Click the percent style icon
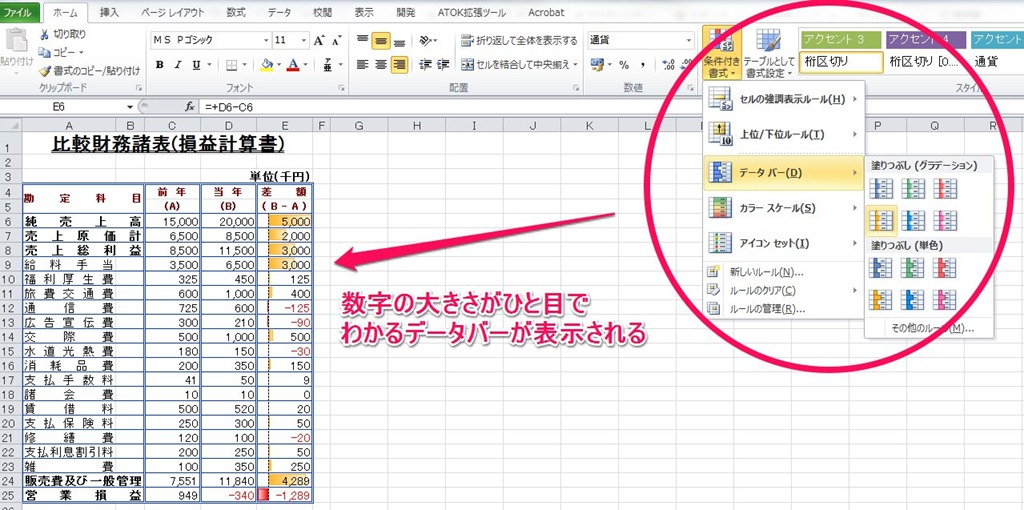The image size is (1024, 510). (x=623, y=65)
